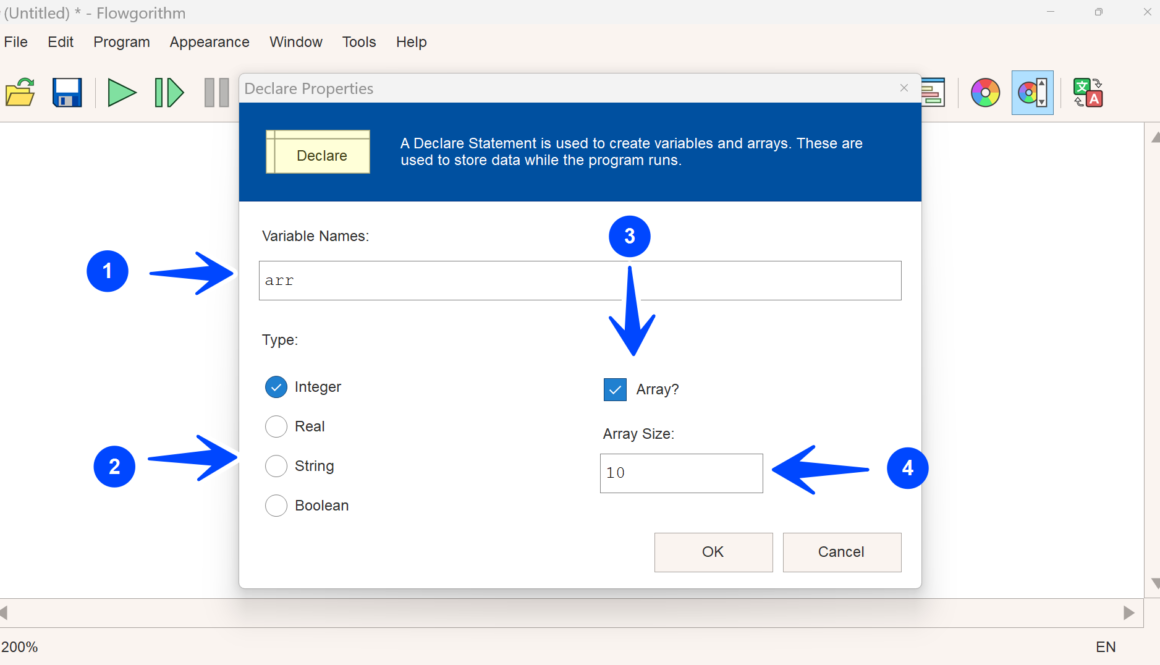Image resolution: width=1160 pixels, height=665 pixels.
Task: Close the Declare Properties dialog
Action: click(904, 88)
